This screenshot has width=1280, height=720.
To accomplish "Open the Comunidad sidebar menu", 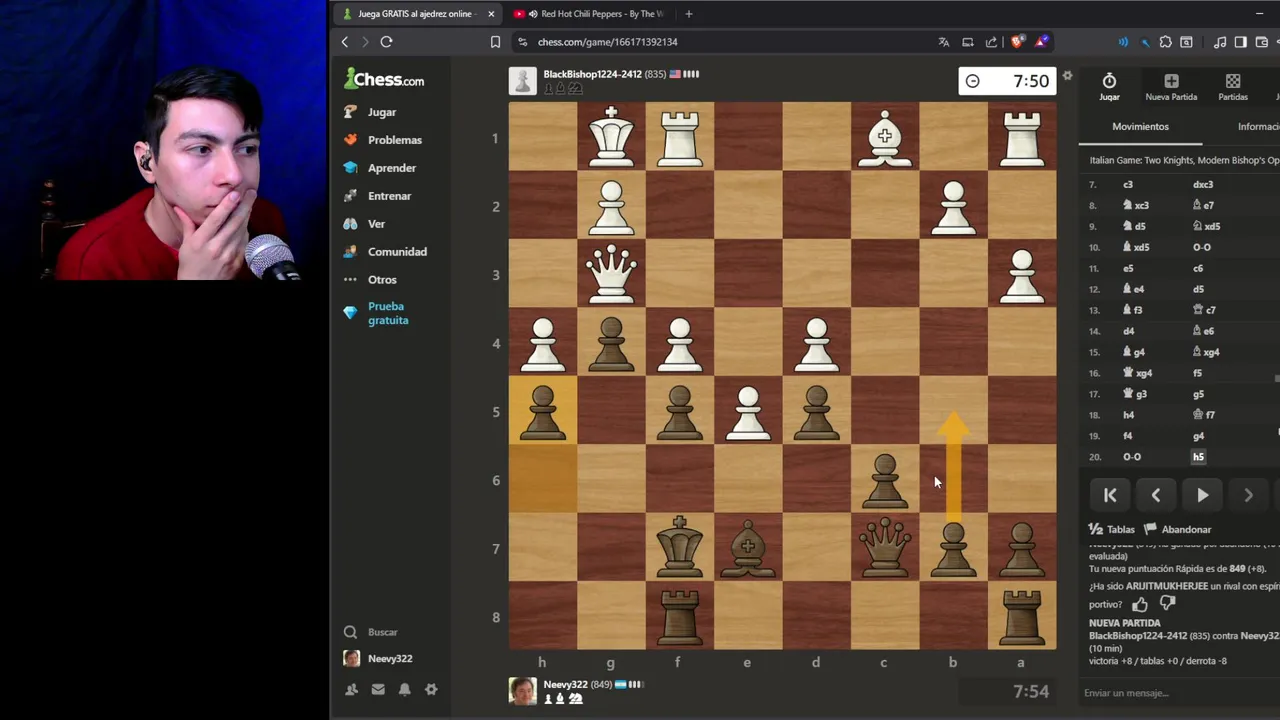I will pos(385,252).
